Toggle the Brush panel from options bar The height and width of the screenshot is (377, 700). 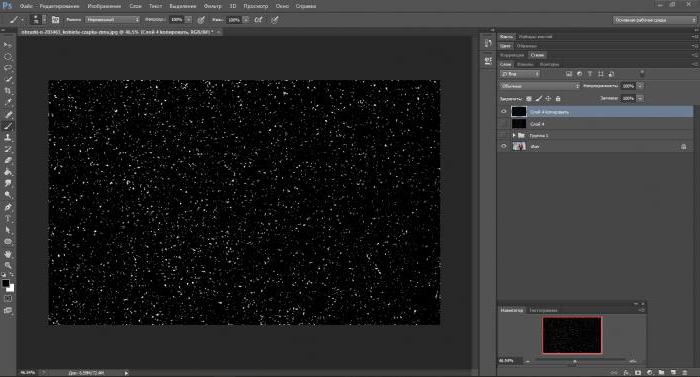click(55, 20)
